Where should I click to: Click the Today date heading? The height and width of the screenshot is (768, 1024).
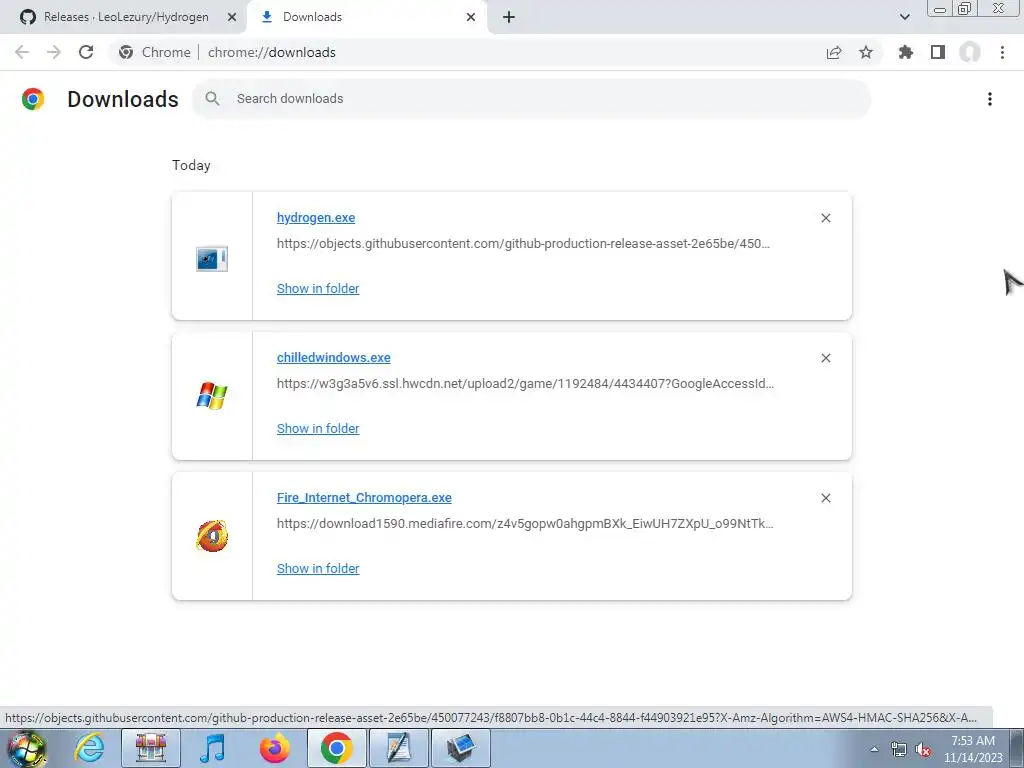point(191,165)
